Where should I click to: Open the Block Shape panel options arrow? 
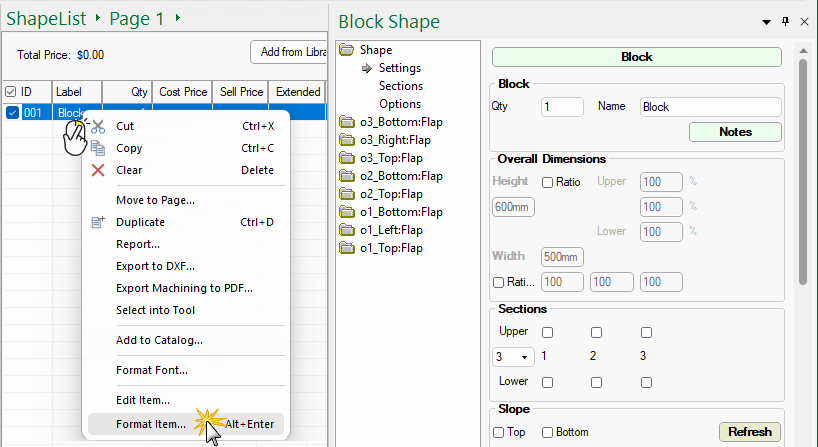(x=766, y=21)
